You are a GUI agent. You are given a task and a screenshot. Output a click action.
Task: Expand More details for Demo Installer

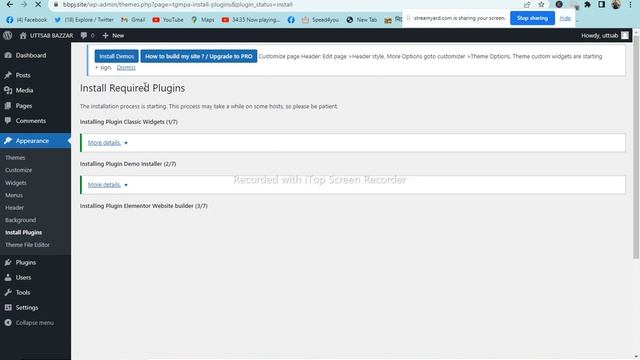point(108,185)
